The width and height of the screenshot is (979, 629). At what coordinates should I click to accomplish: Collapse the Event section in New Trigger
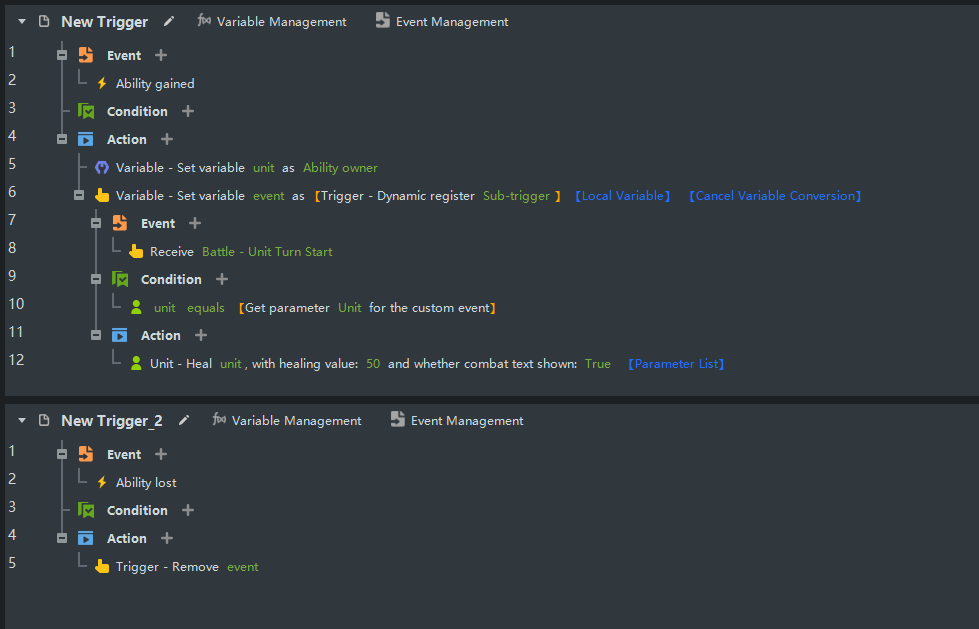[x=62, y=56]
